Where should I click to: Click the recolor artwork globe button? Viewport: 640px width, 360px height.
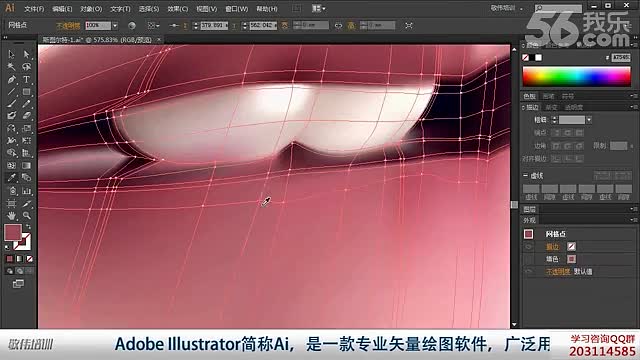[x=131, y=26]
